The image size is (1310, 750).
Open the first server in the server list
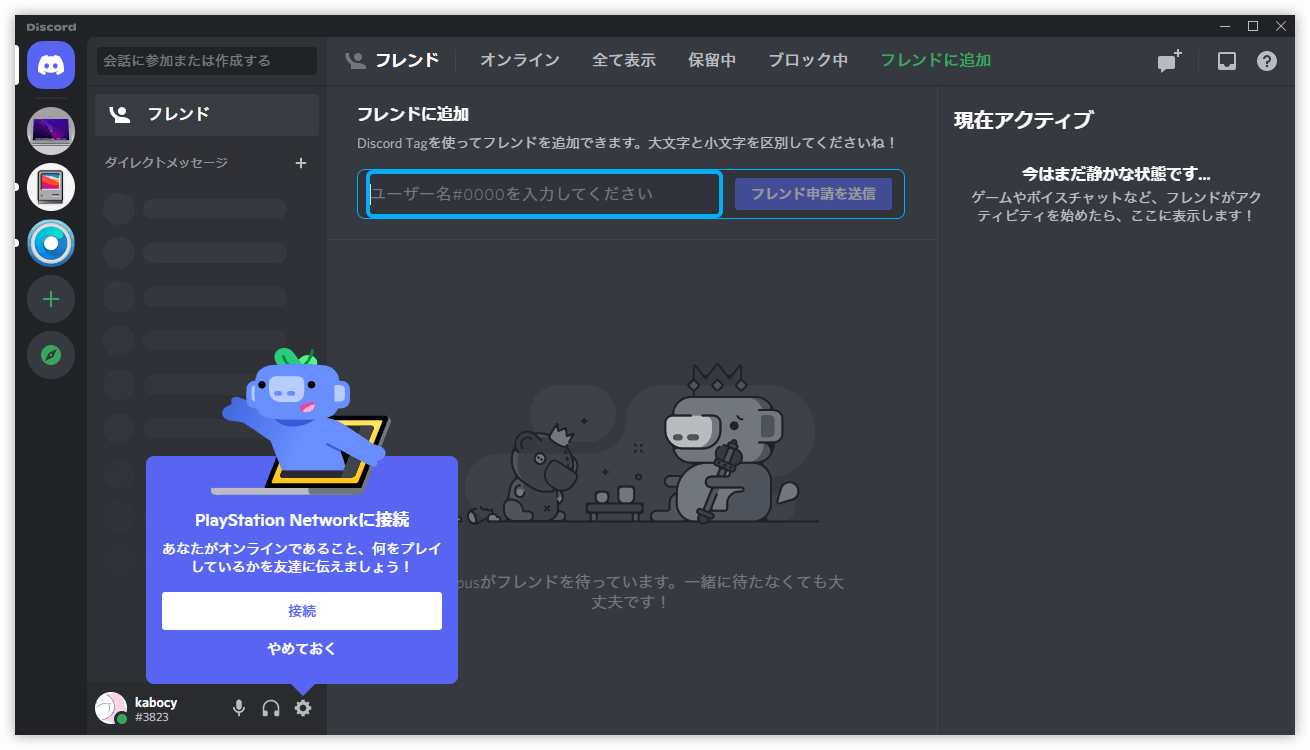pyautogui.click(x=51, y=131)
